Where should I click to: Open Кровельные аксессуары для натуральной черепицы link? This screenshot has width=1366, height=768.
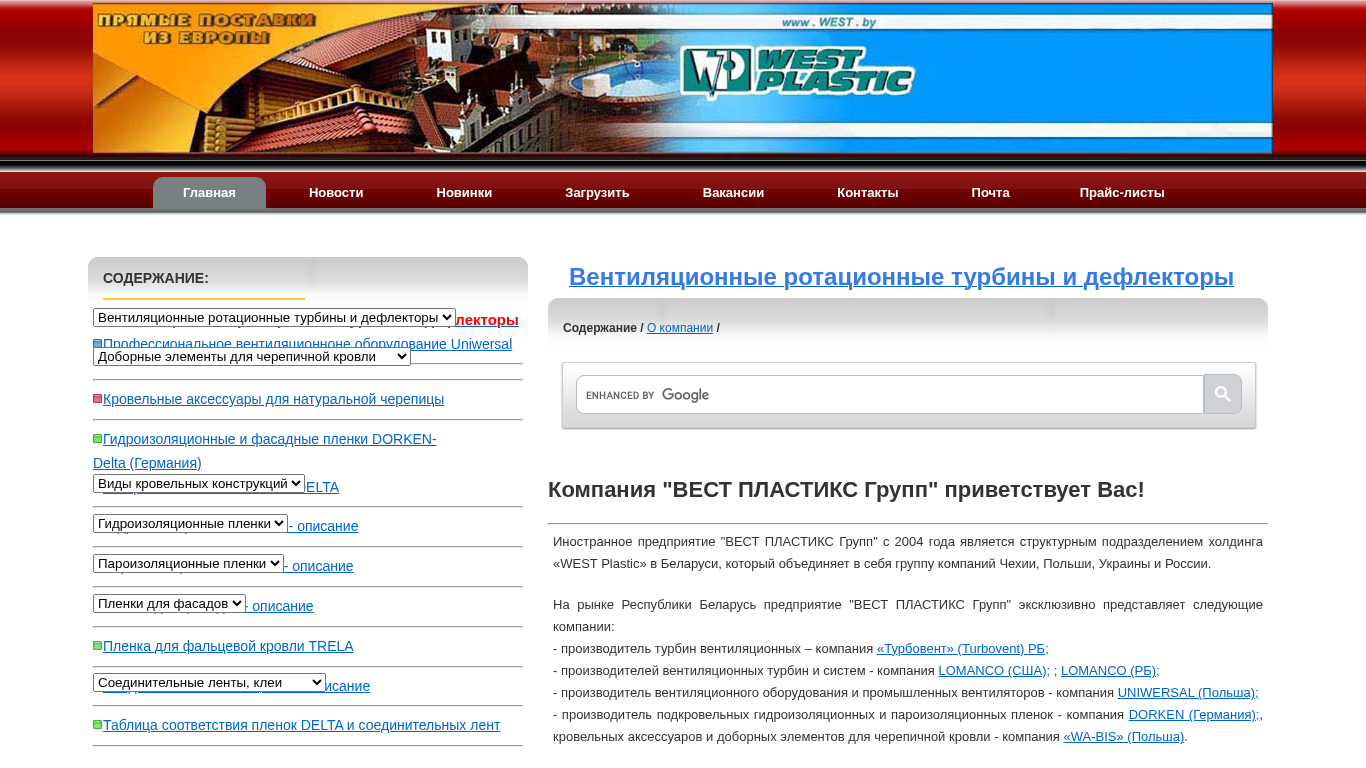pyautogui.click(x=273, y=399)
